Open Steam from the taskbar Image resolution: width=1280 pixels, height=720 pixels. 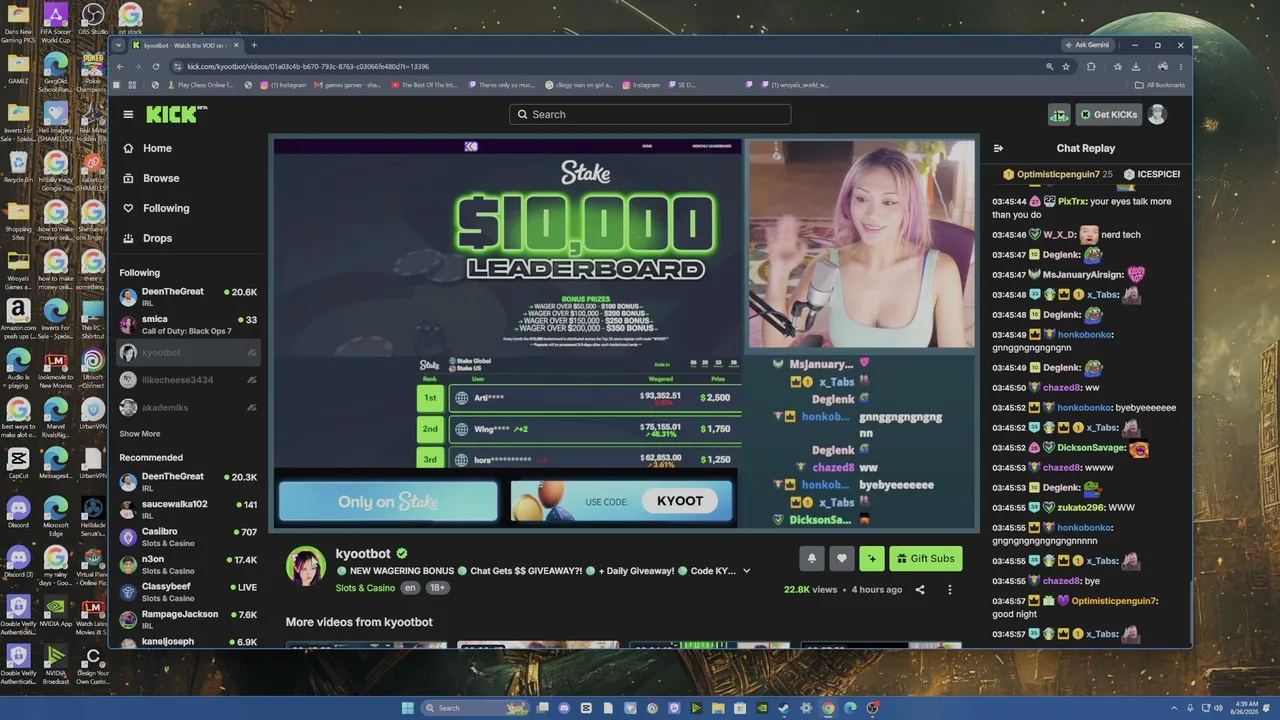coord(784,708)
